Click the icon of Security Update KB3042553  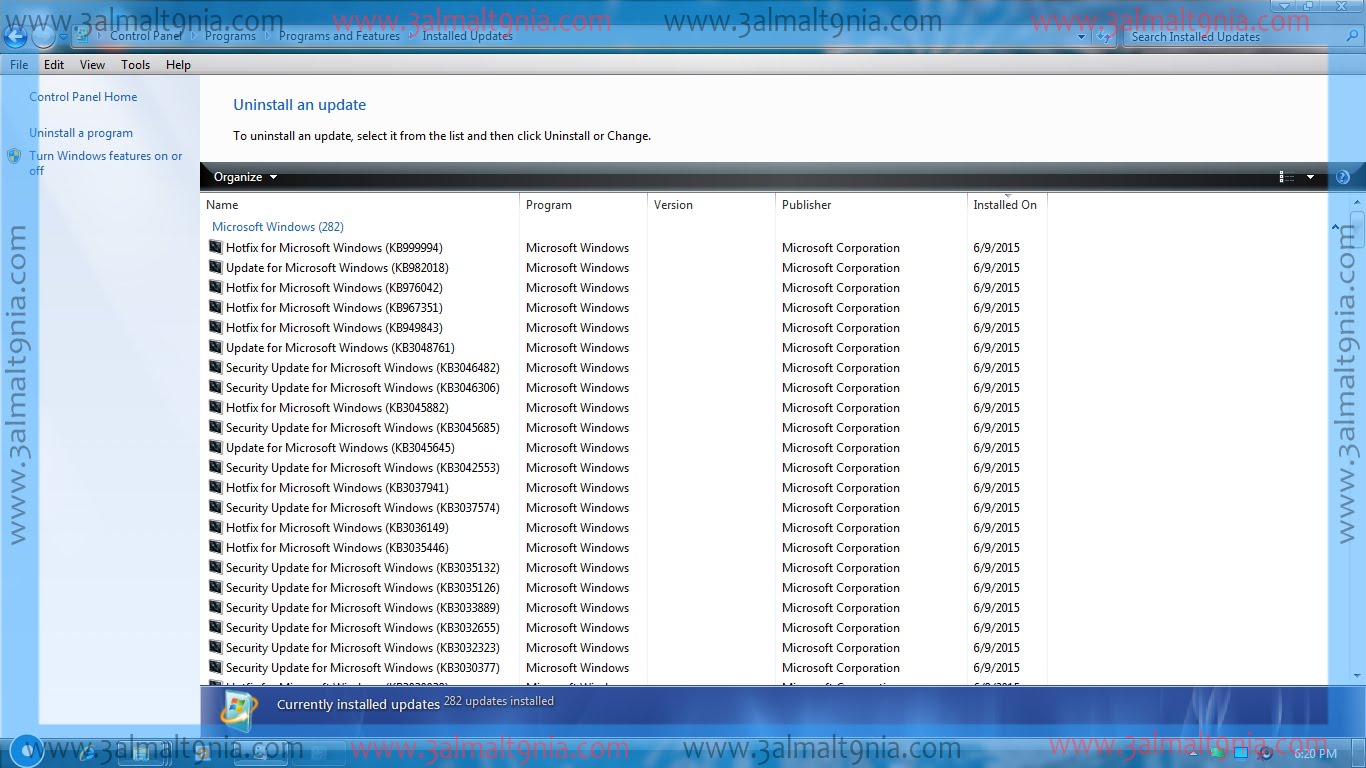[215, 467]
